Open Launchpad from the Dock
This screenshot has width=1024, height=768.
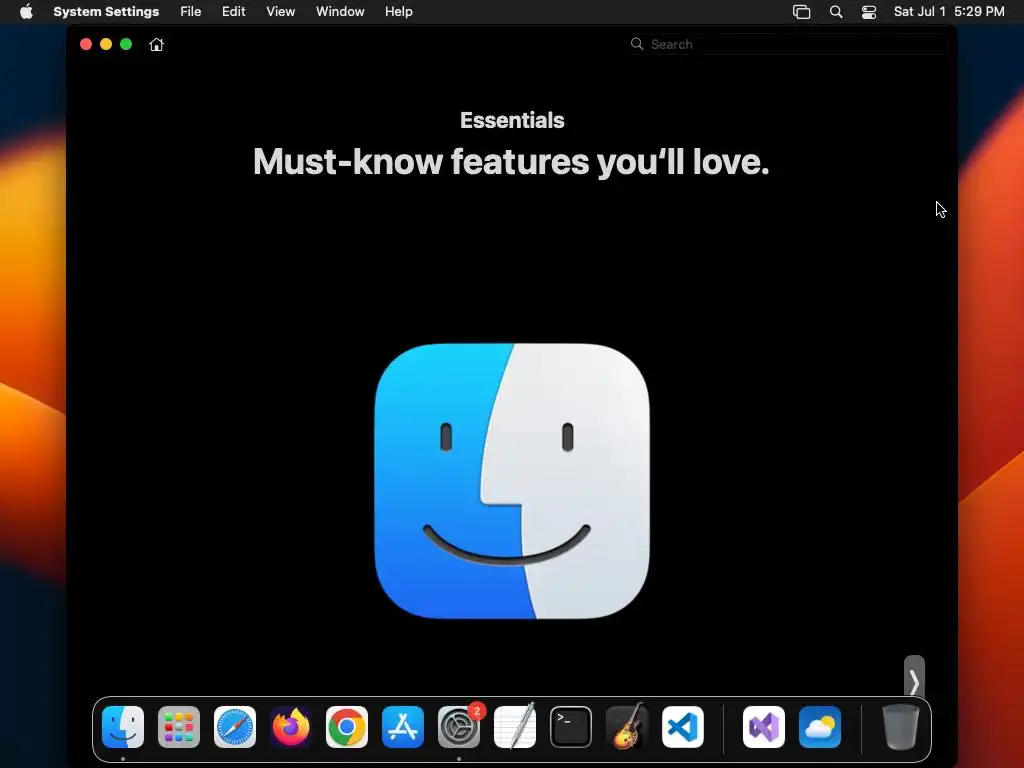(x=179, y=727)
